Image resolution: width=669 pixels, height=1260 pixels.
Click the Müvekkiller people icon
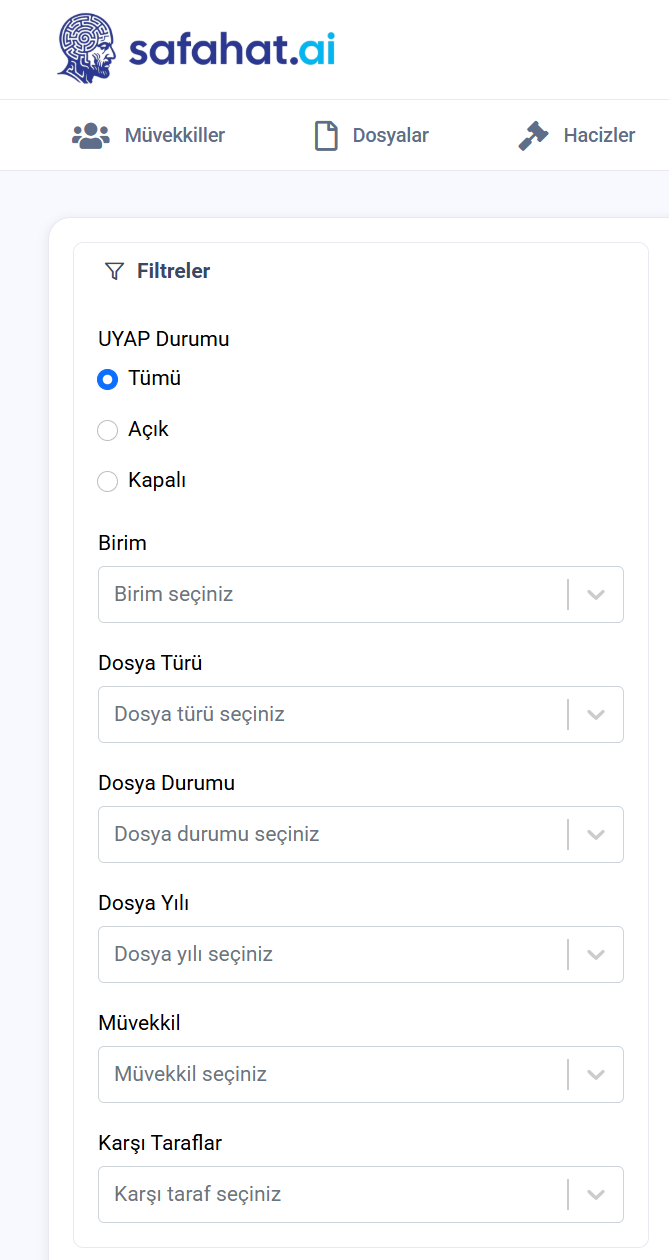pyautogui.click(x=91, y=136)
